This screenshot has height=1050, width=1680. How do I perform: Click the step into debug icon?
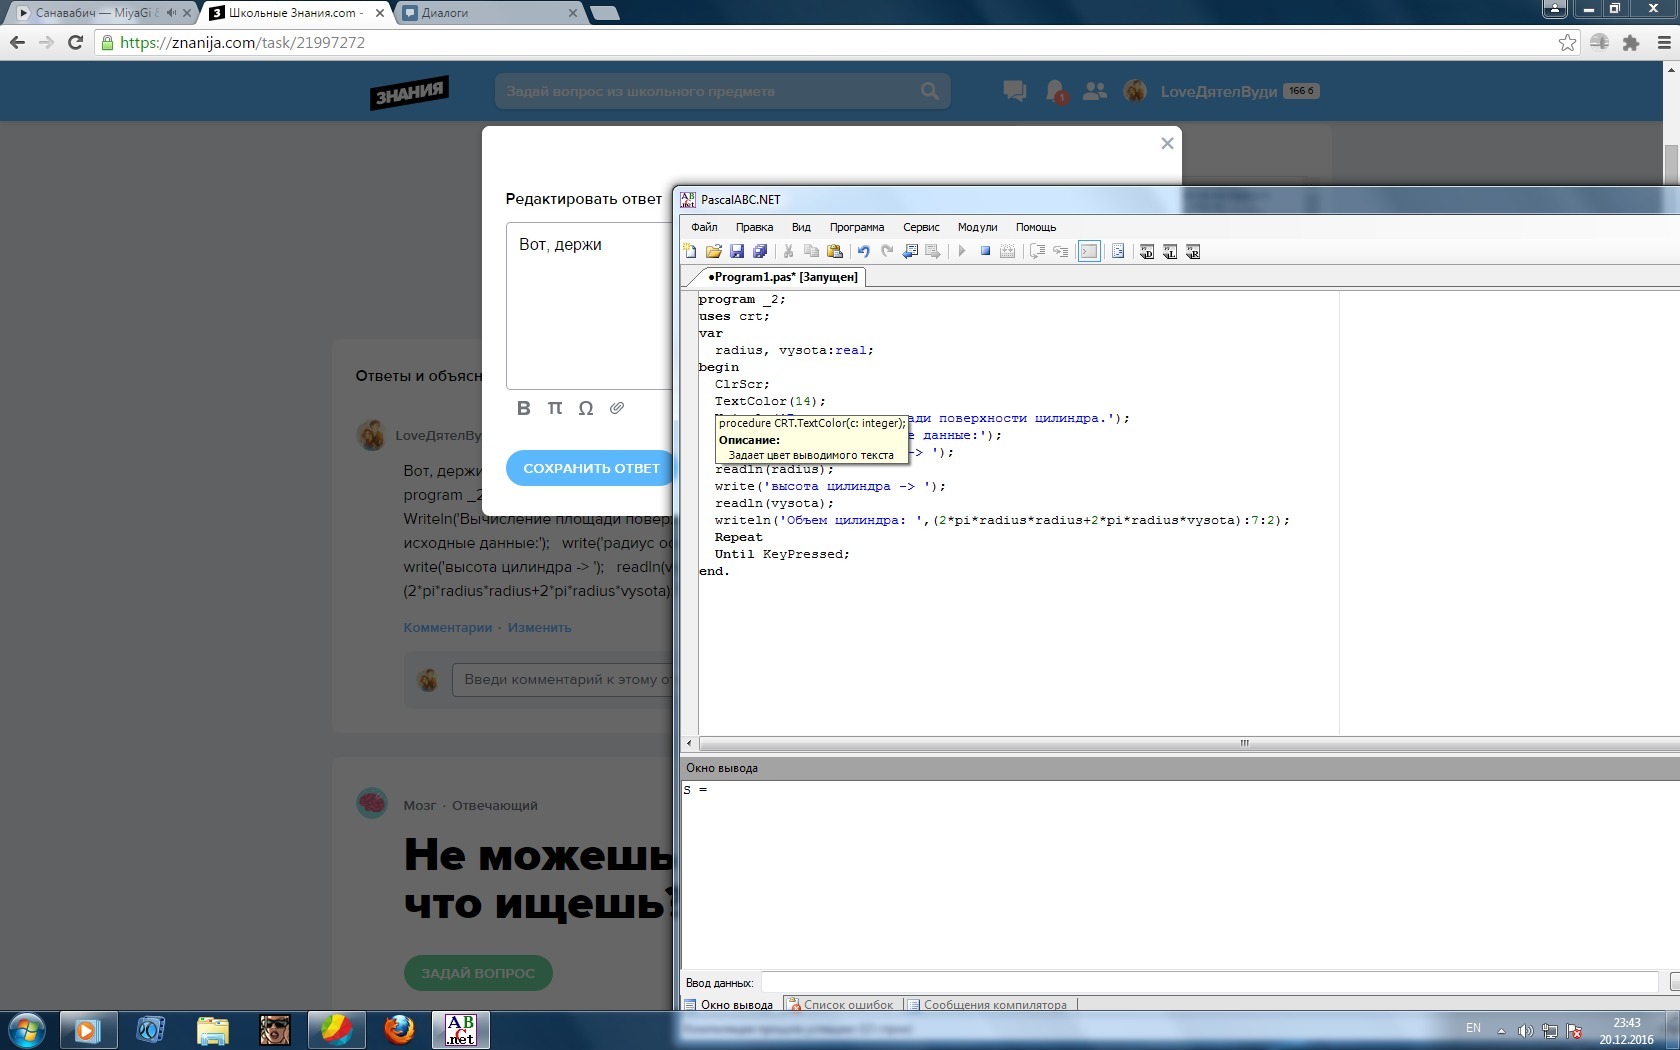click(x=1060, y=251)
